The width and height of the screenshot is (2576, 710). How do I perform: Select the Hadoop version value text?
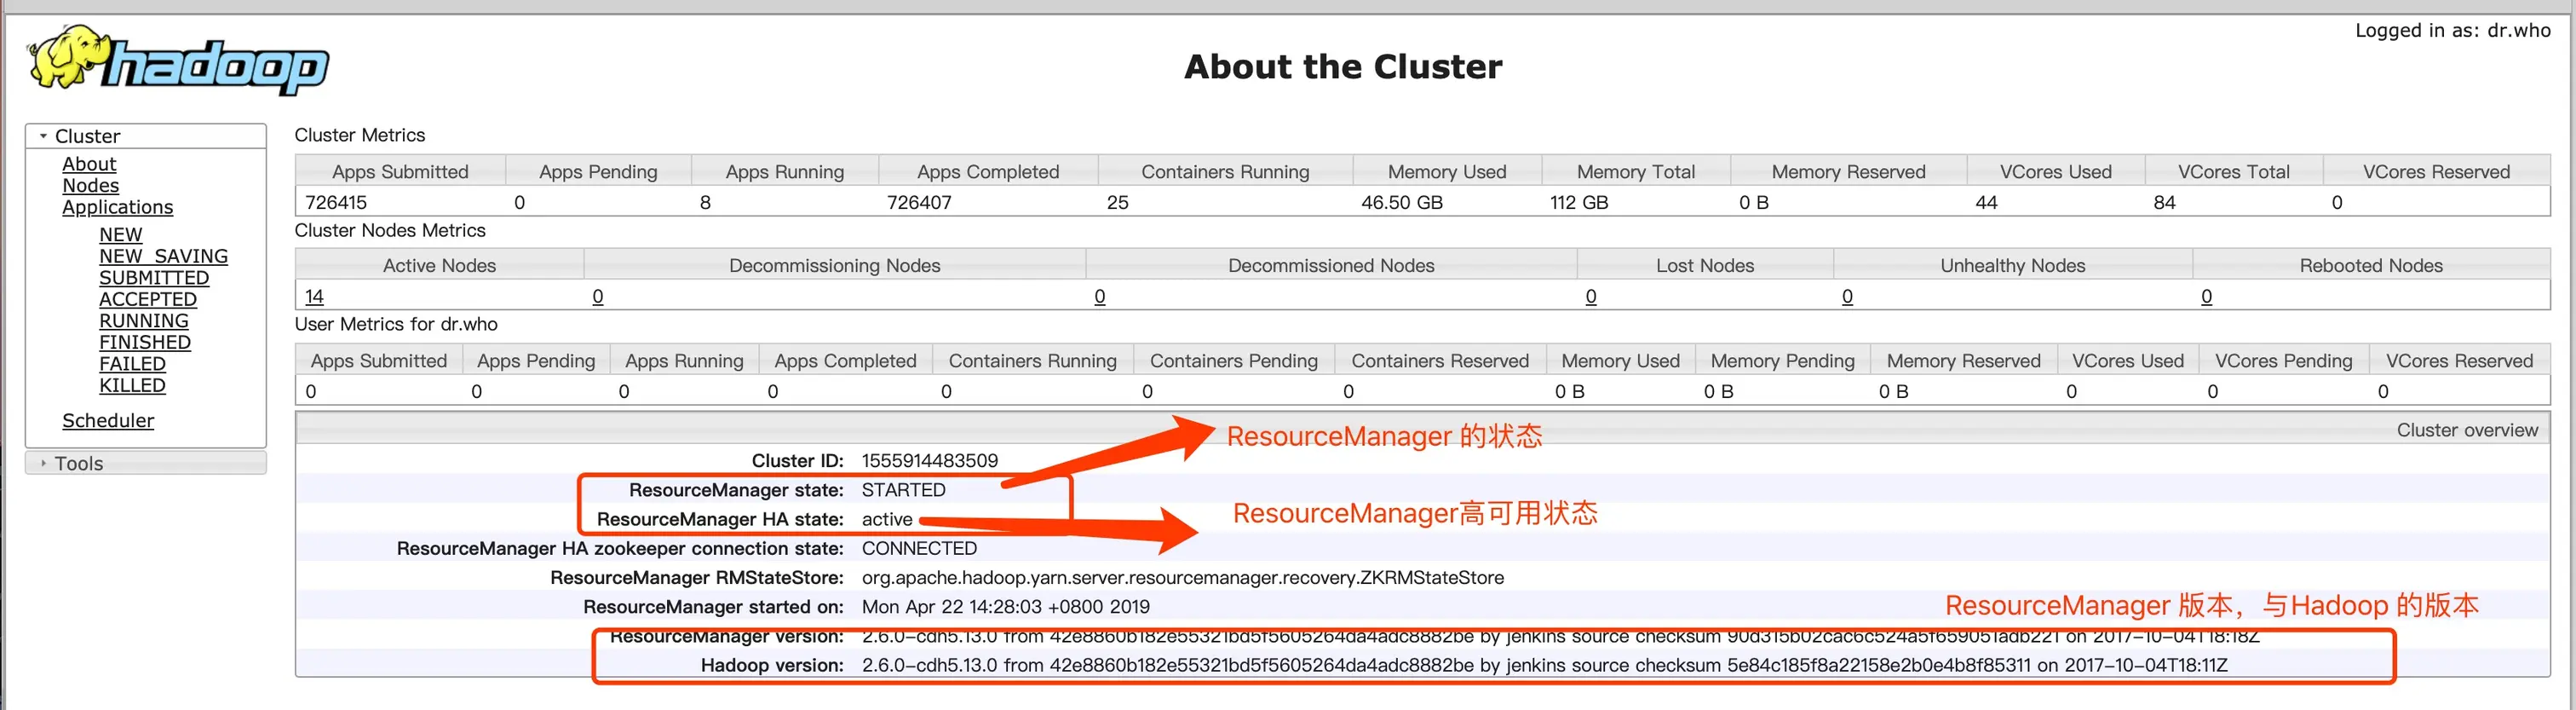tap(1545, 666)
